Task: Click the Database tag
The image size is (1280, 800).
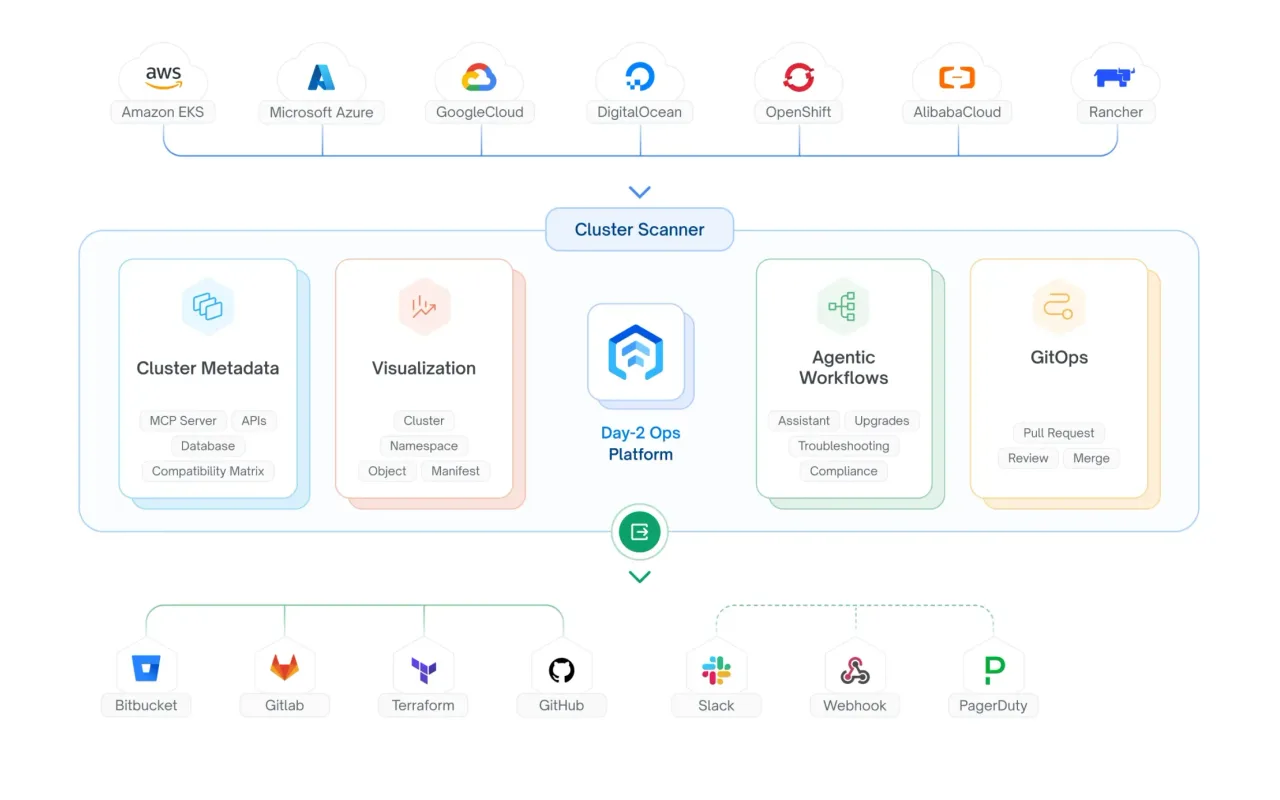Action: (x=208, y=446)
